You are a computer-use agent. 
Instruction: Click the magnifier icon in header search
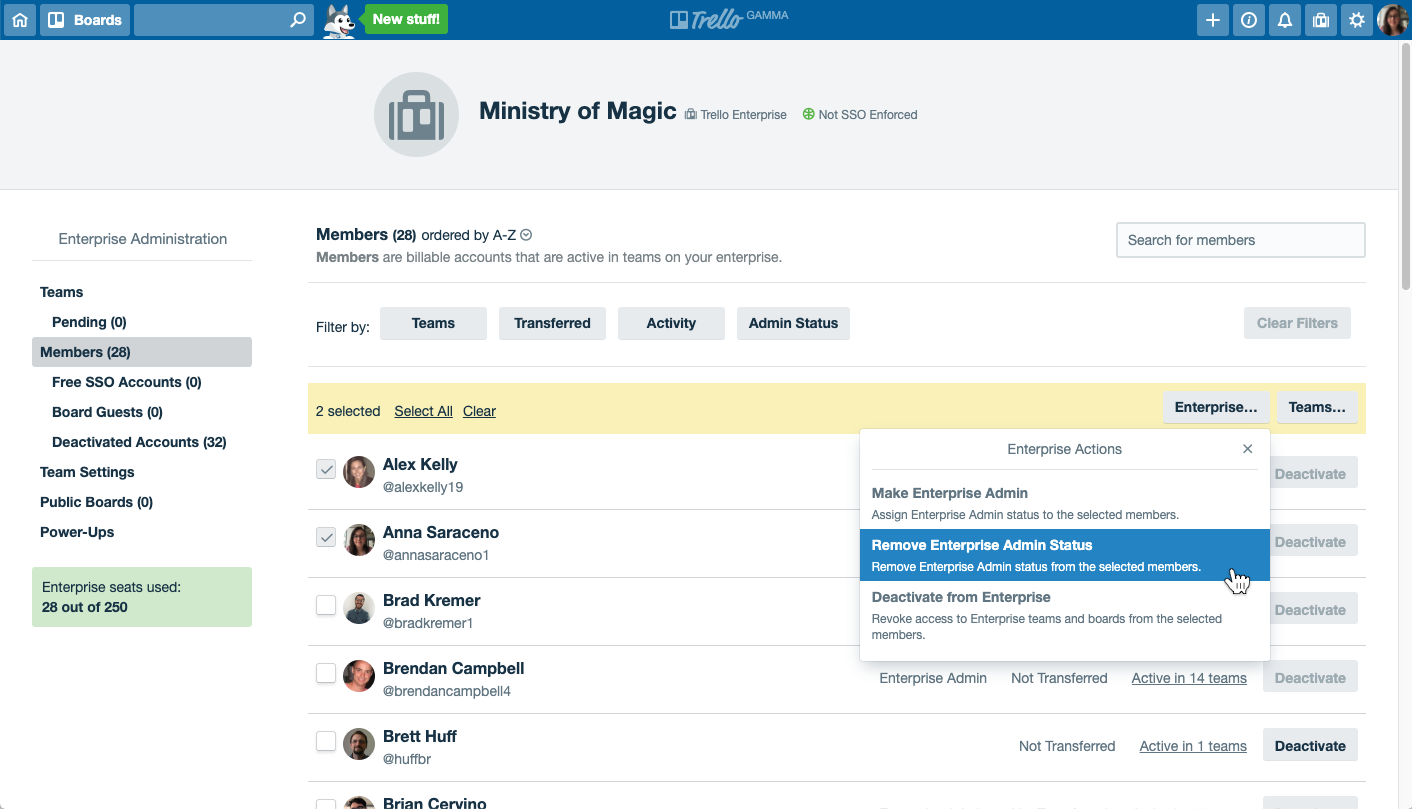[x=297, y=20]
